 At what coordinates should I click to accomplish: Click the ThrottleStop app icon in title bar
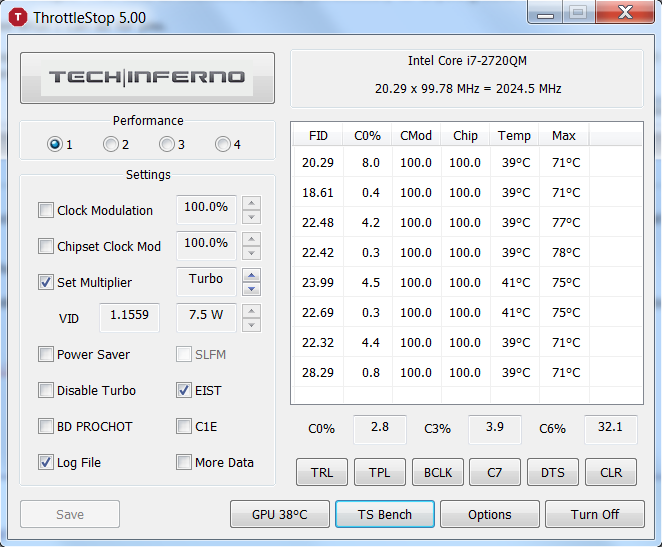click(18, 18)
